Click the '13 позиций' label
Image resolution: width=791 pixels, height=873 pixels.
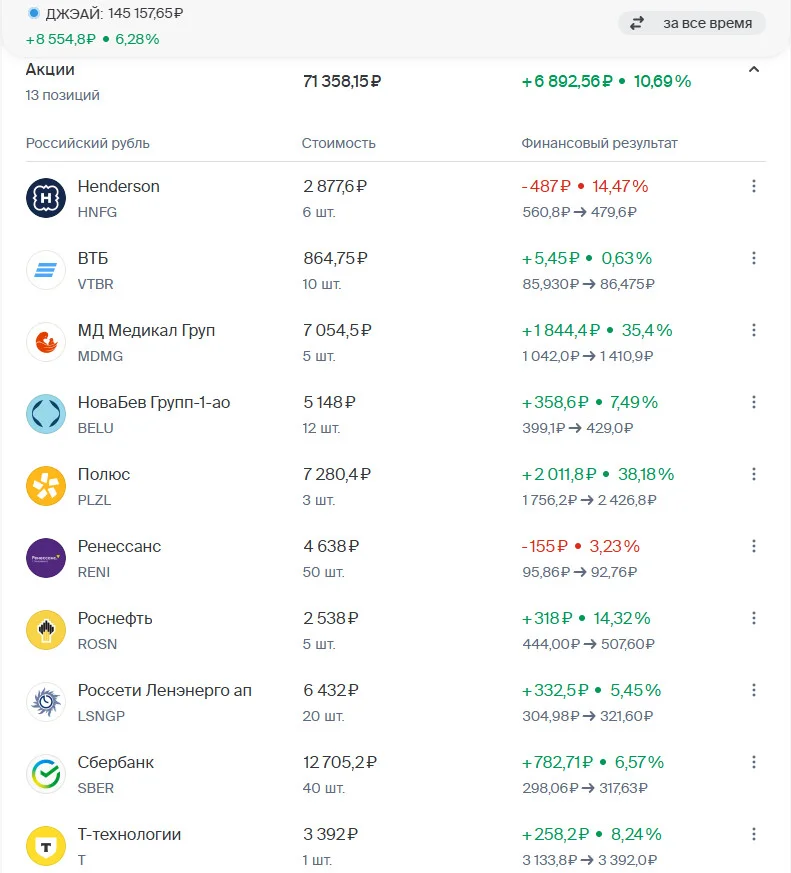62,95
